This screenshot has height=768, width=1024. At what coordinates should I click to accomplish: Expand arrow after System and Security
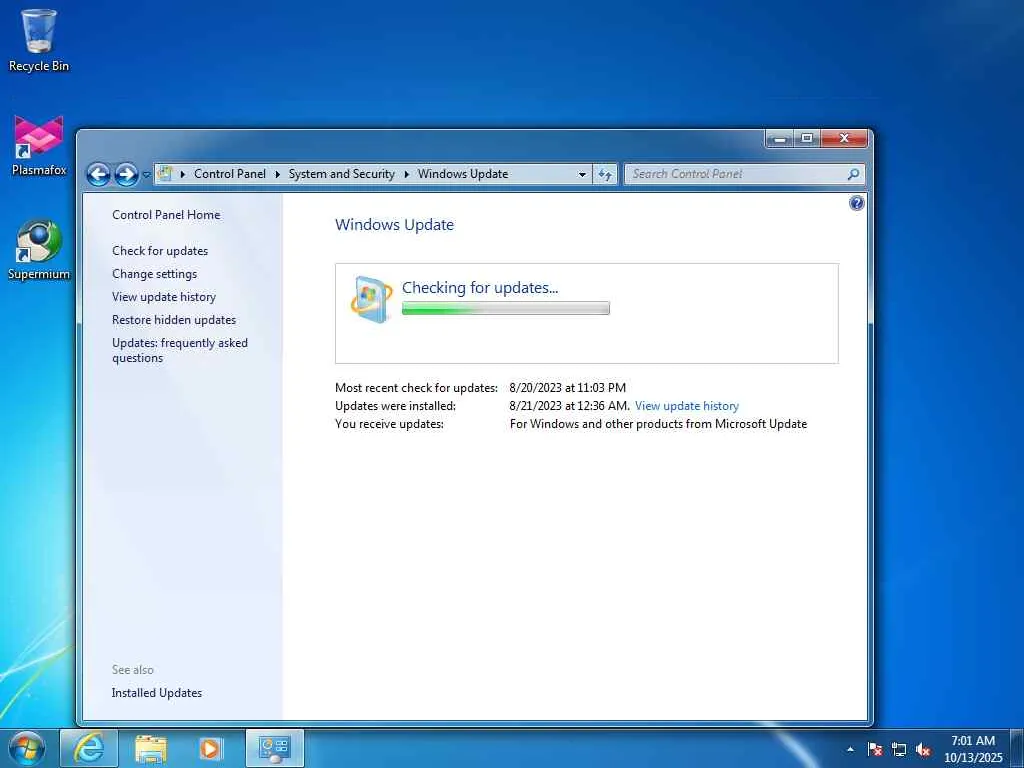406,174
